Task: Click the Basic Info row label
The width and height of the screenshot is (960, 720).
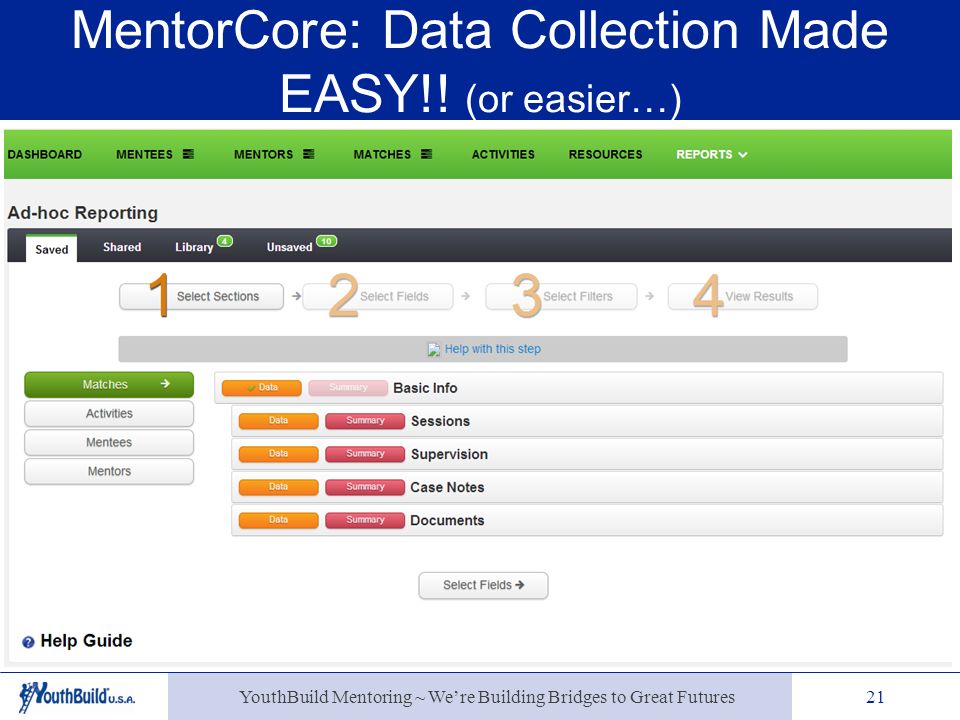Action: [425, 388]
